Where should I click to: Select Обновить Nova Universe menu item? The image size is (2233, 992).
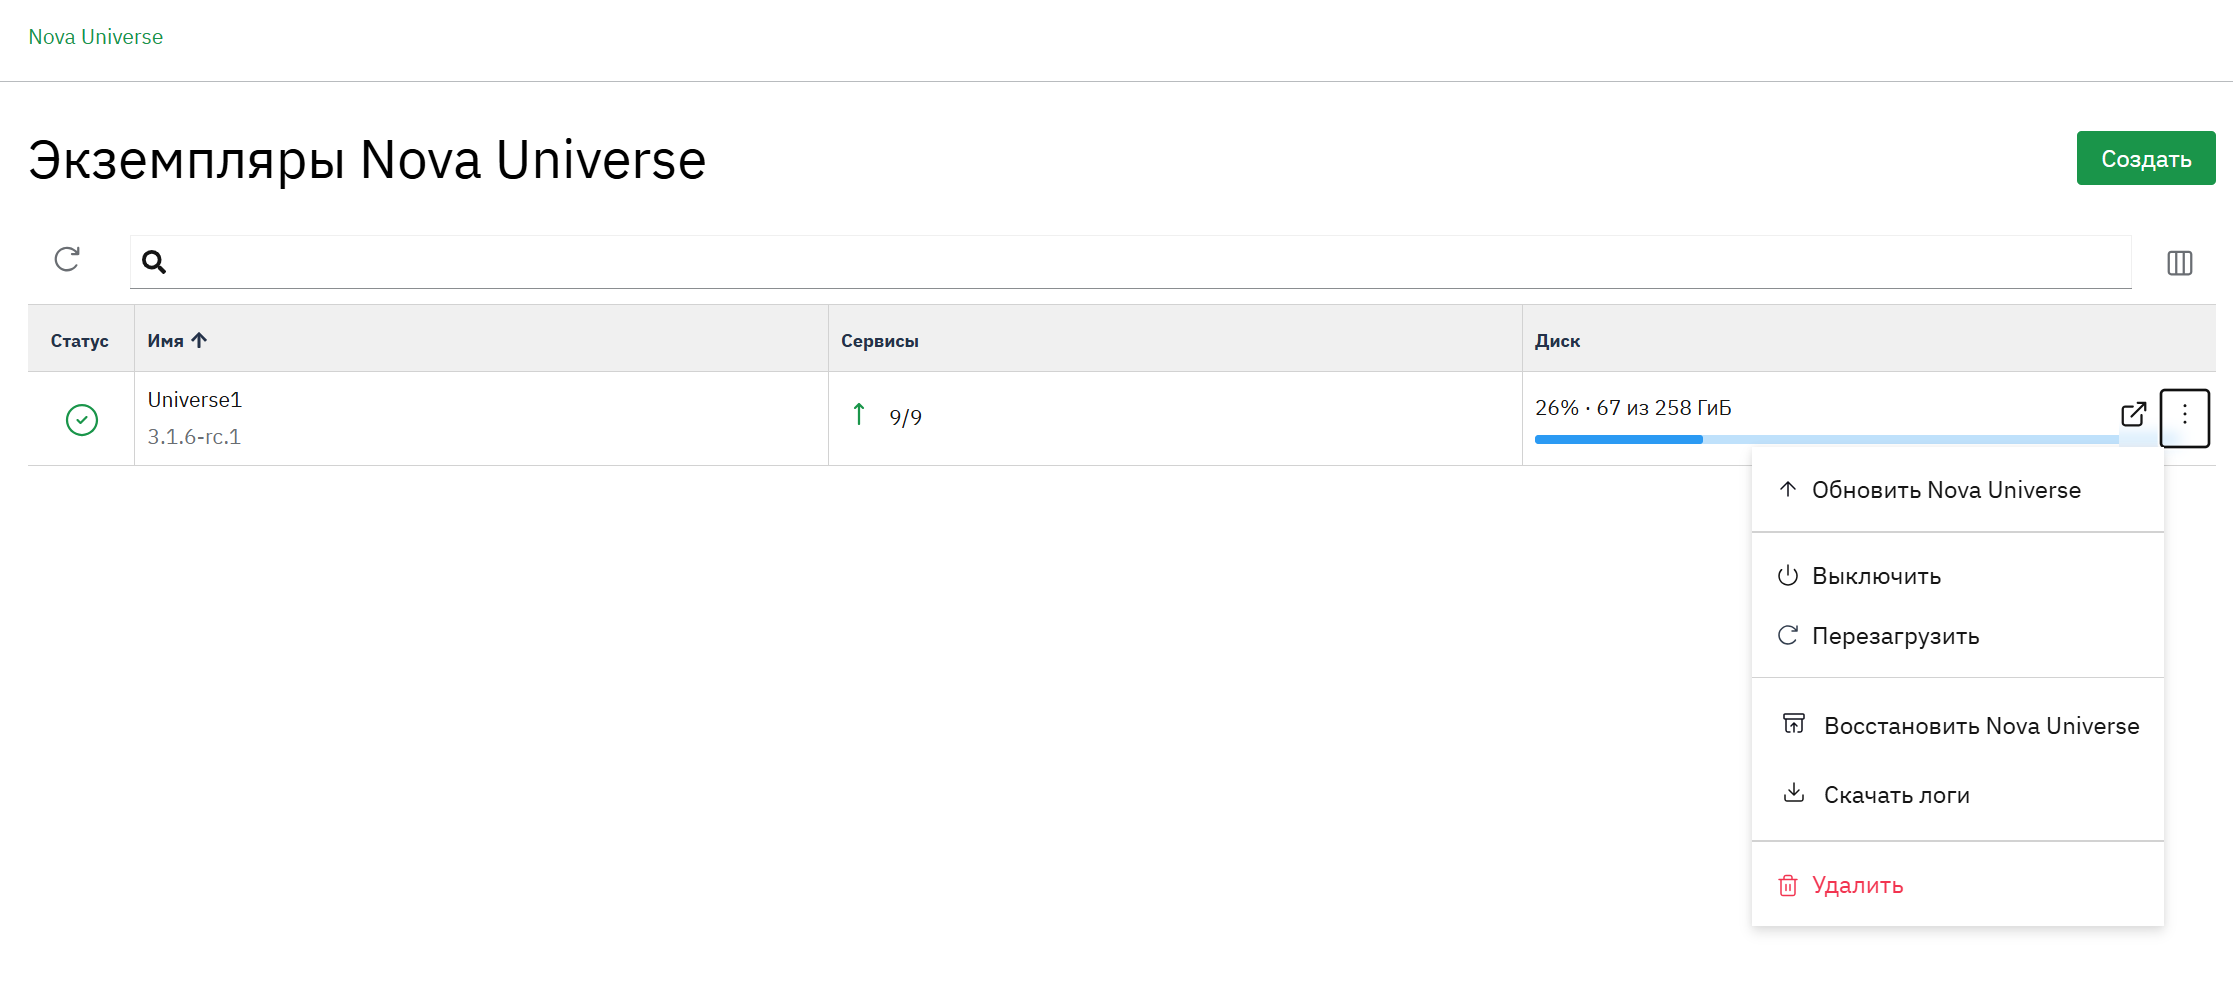coord(1958,490)
